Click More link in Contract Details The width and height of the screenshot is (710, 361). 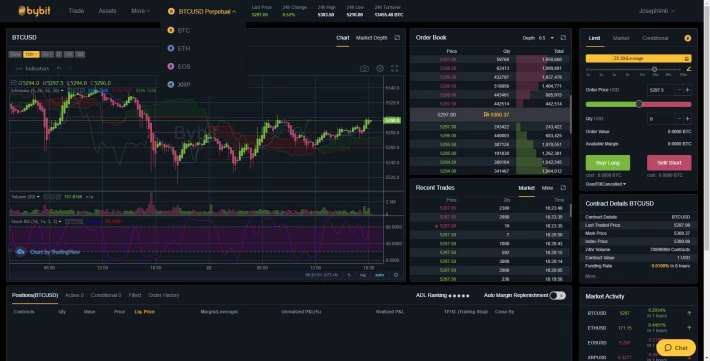coord(591,276)
